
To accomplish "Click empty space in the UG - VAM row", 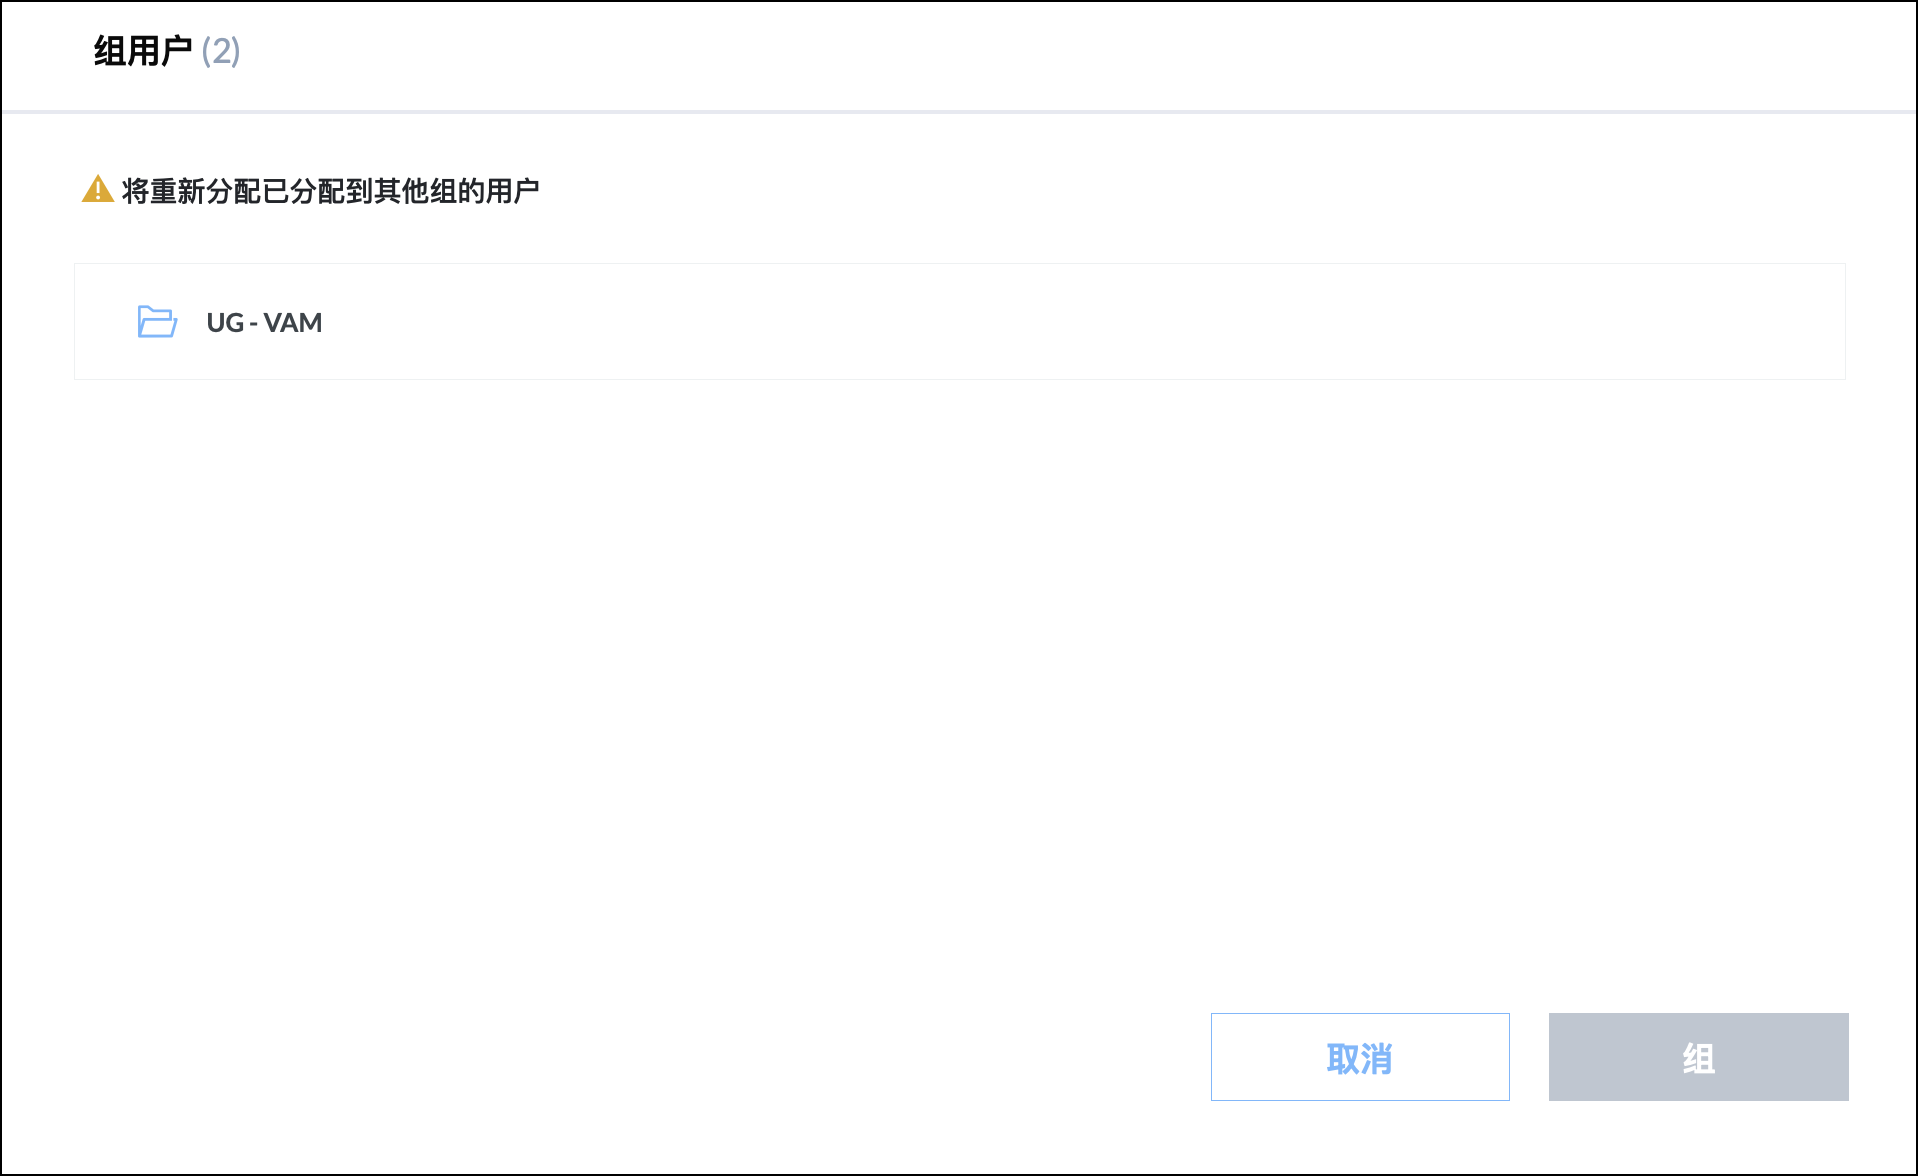I will (1000, 322).
